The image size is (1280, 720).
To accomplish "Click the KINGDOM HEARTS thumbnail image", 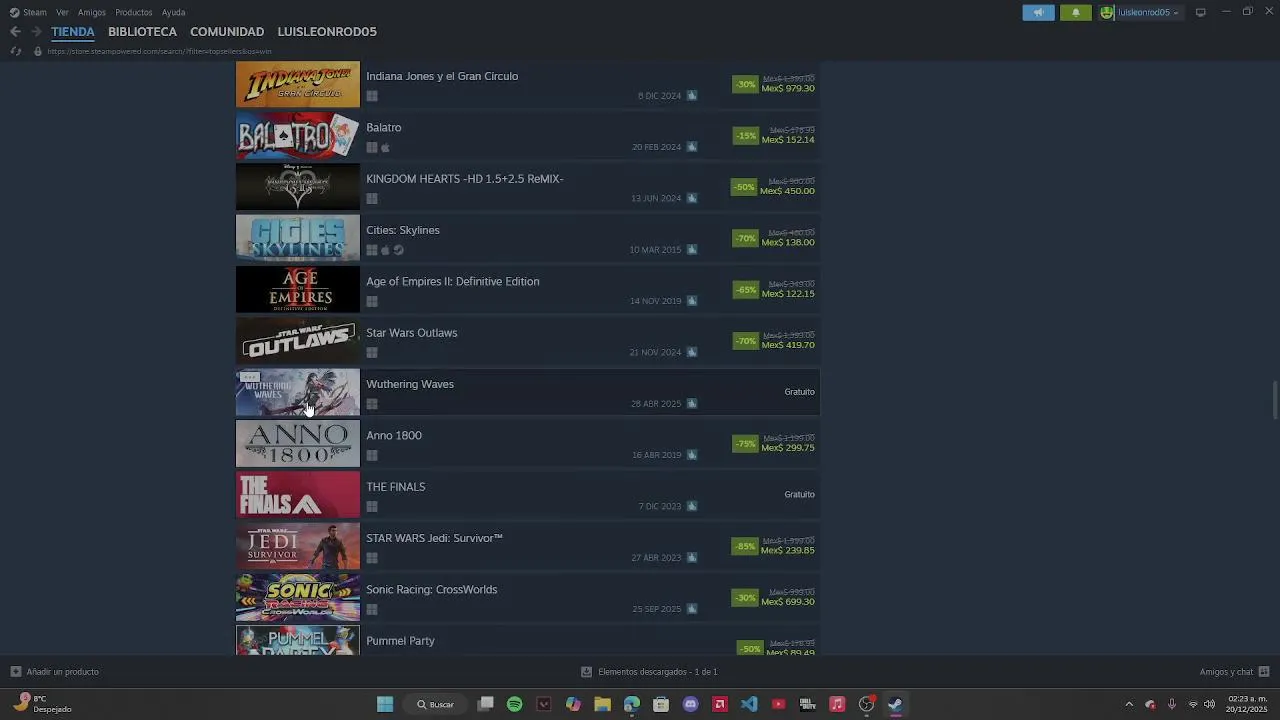I will click(298, 187).
